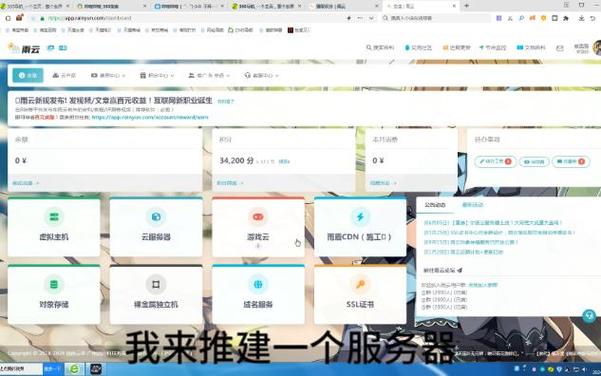Open the 近期更新 header link
Screen dimensions: 601x376
tap(456, 48)
